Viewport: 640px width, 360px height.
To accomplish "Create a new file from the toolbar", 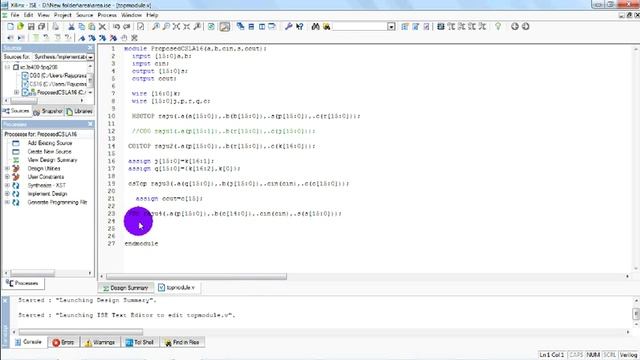I will [x=10, y=27].
